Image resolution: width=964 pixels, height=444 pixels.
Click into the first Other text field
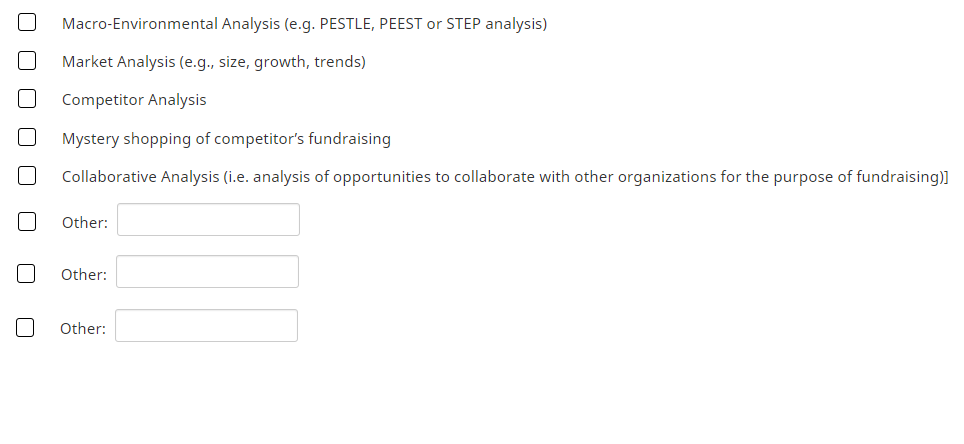[208, 220]
